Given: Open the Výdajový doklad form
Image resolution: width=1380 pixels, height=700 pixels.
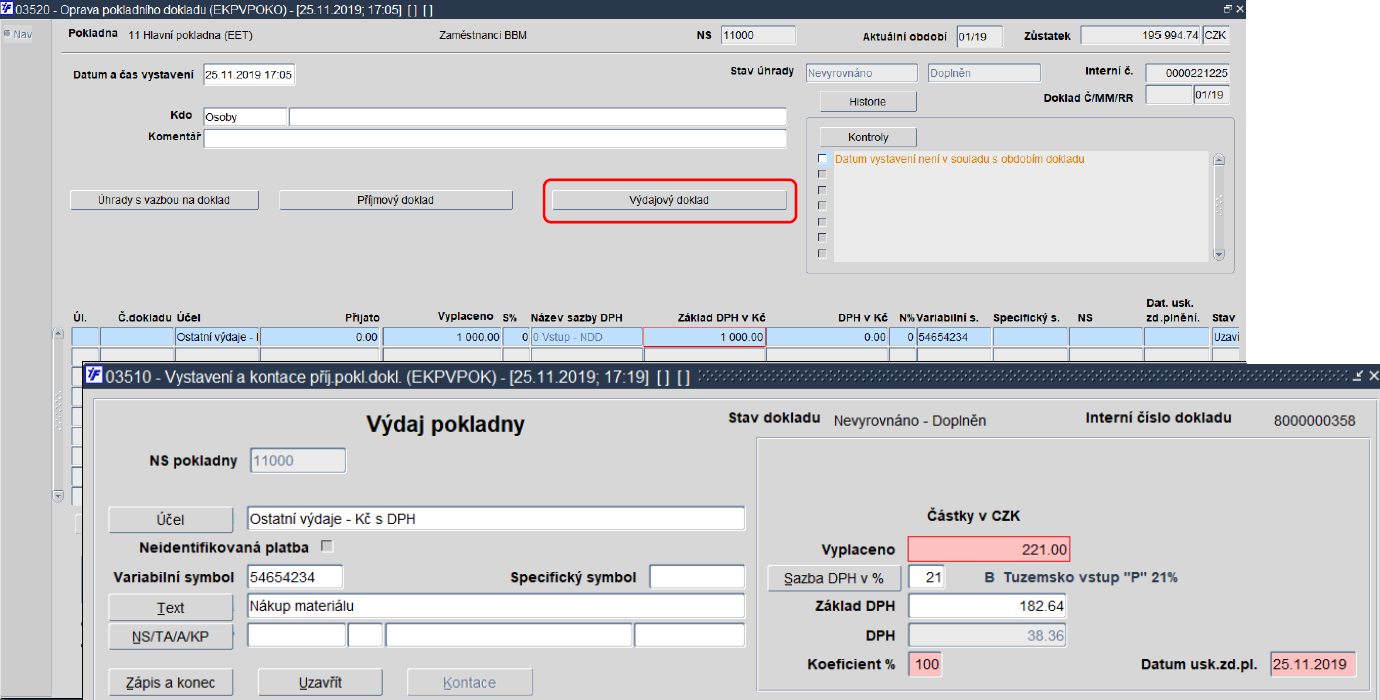Looking at the screenshot, I should click(669, 200).
